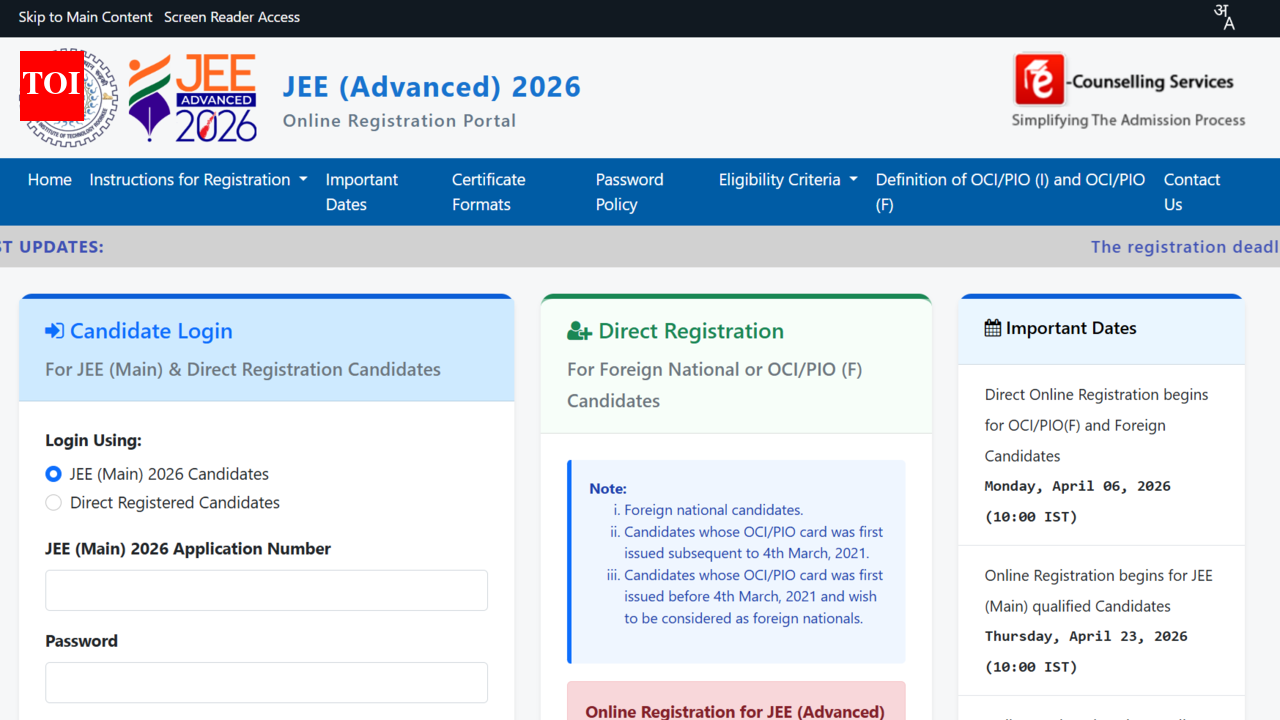Click the JEE (Advanced) 2026 portal title
The height and width of the screenshot is (720, 1280).
pos(432,87)
